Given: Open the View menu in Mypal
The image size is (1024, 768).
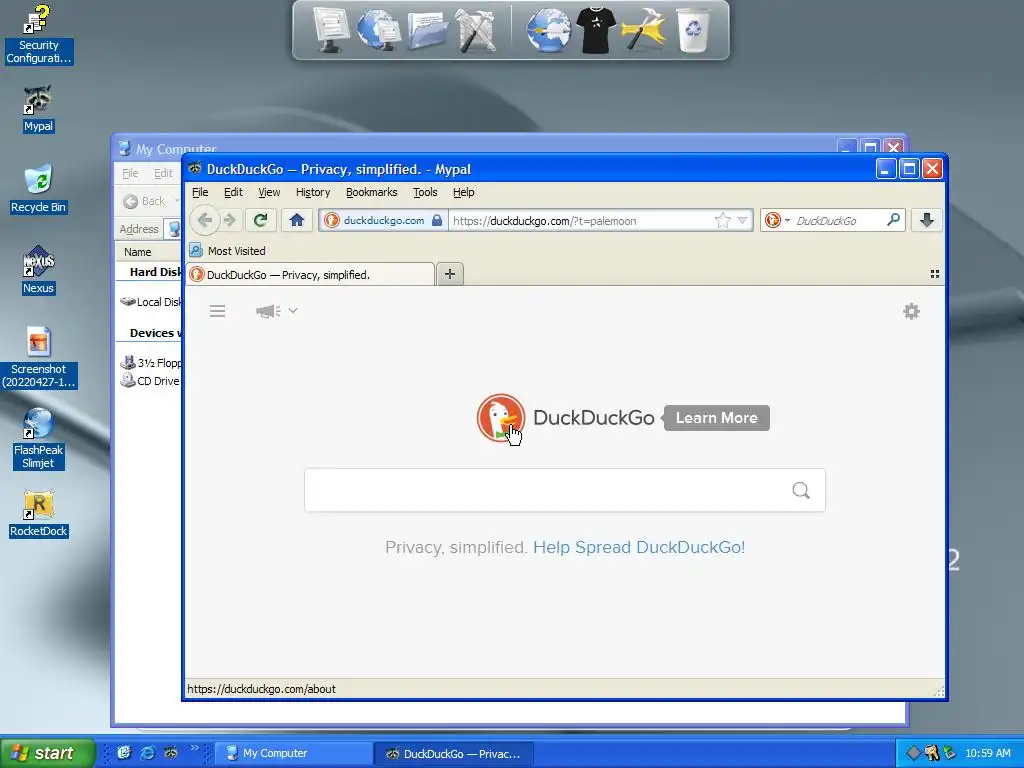Looking at the screenshot, I should click(x=269, y=192).
